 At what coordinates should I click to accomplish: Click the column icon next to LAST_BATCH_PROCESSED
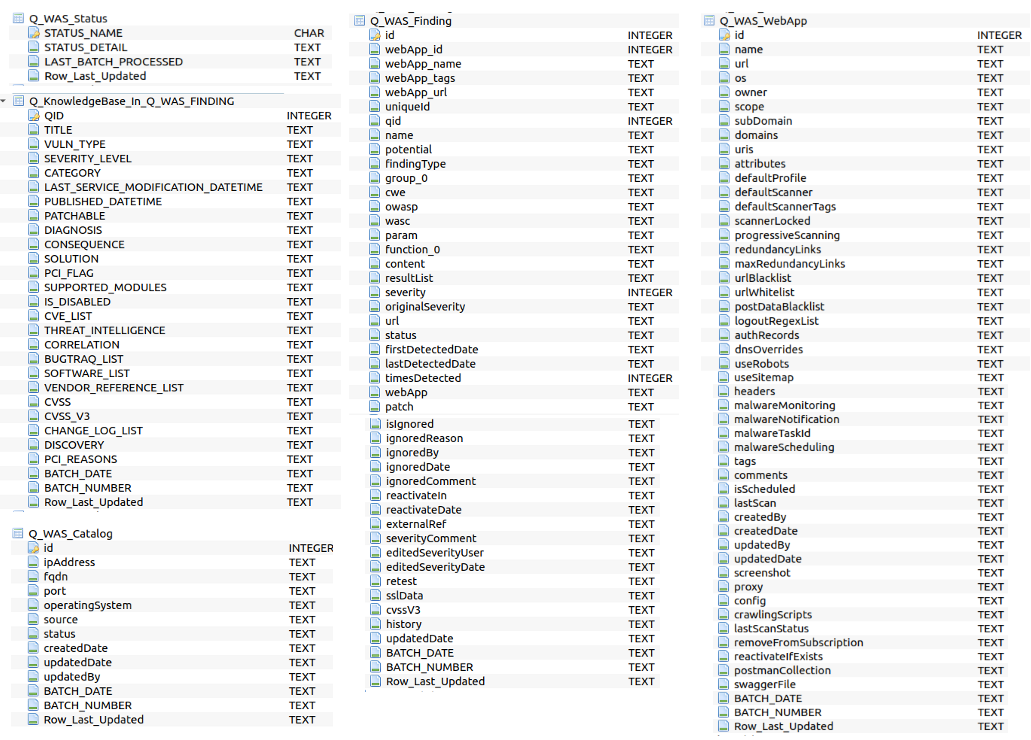coord(34,62)
